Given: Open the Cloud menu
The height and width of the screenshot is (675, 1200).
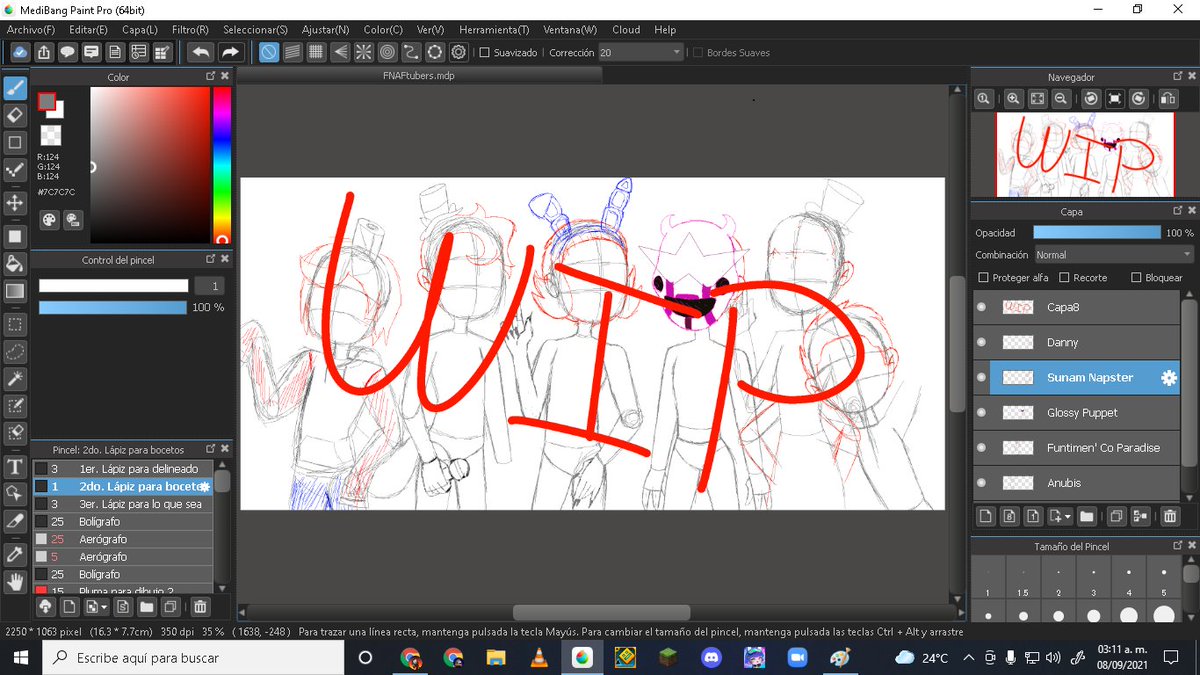Looking at the screenshot, I should point(626,30).
